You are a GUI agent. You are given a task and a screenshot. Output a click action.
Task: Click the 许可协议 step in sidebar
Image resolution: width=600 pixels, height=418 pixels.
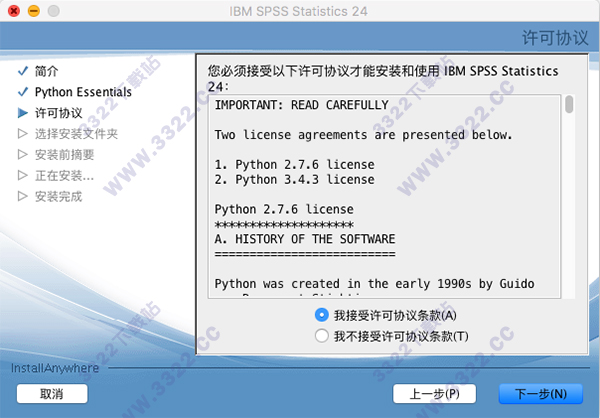59,113
